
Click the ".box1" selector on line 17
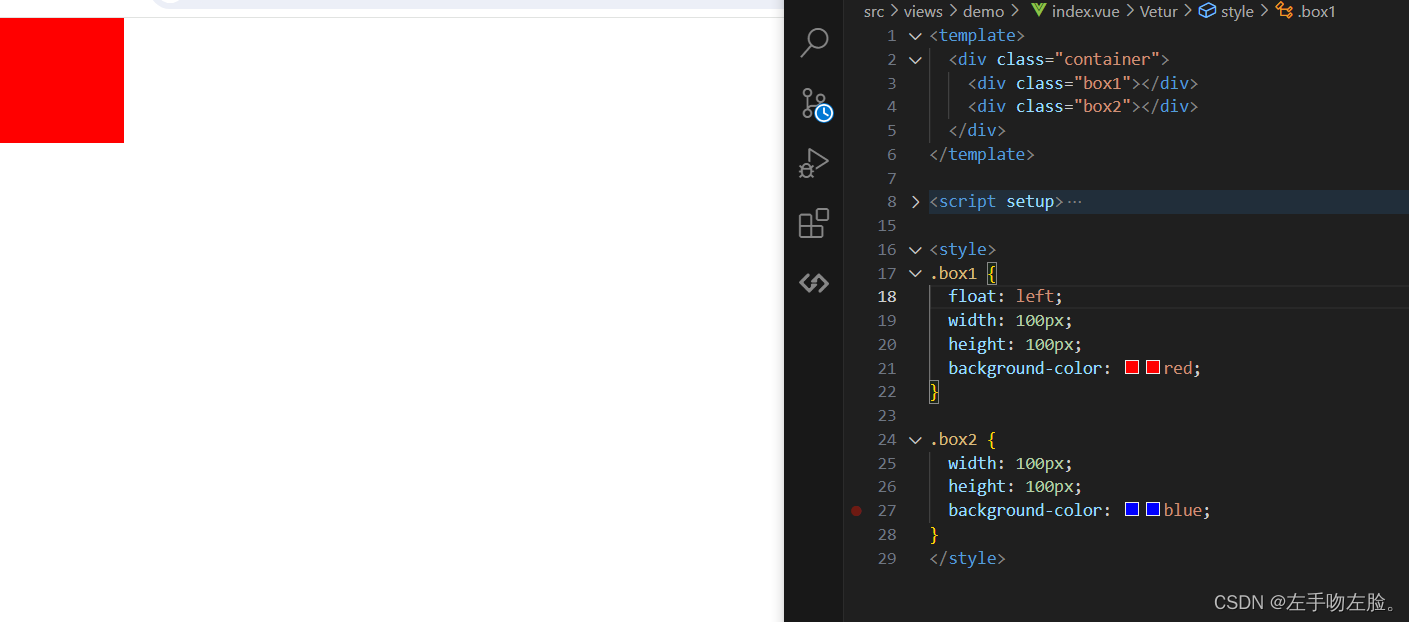(x=953, y=274)
